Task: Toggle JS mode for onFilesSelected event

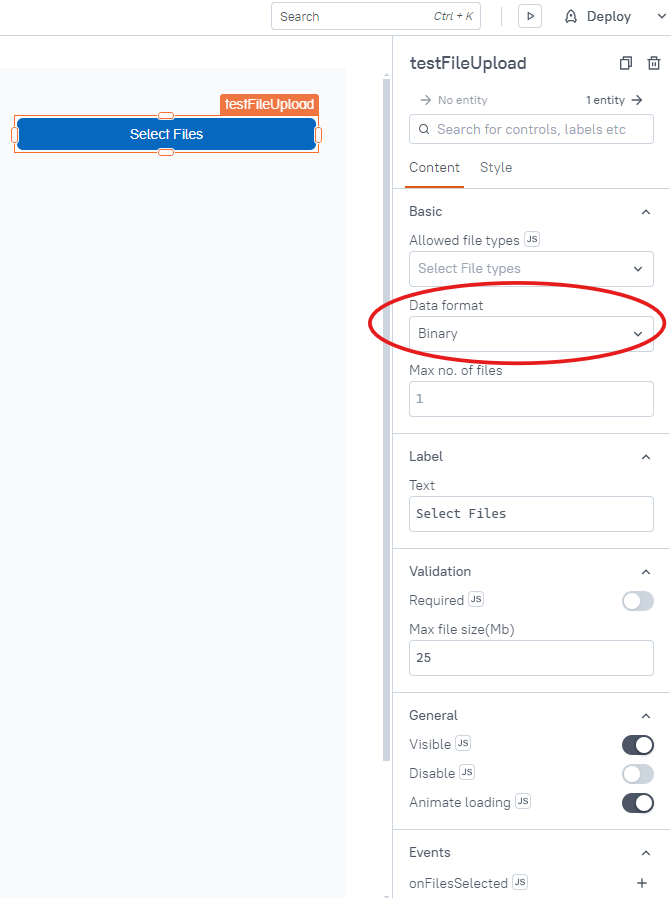Action: (x=521, y=883)
